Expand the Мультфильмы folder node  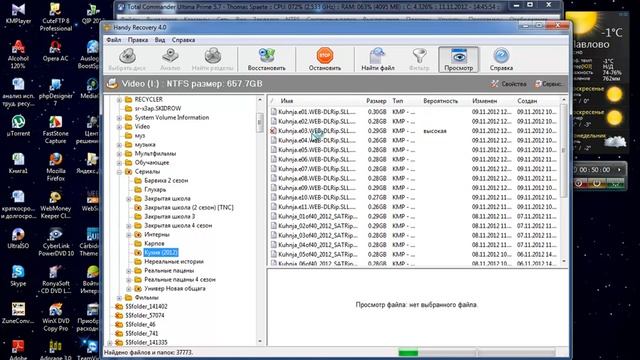pyautogui.click(x=119, y=153)
